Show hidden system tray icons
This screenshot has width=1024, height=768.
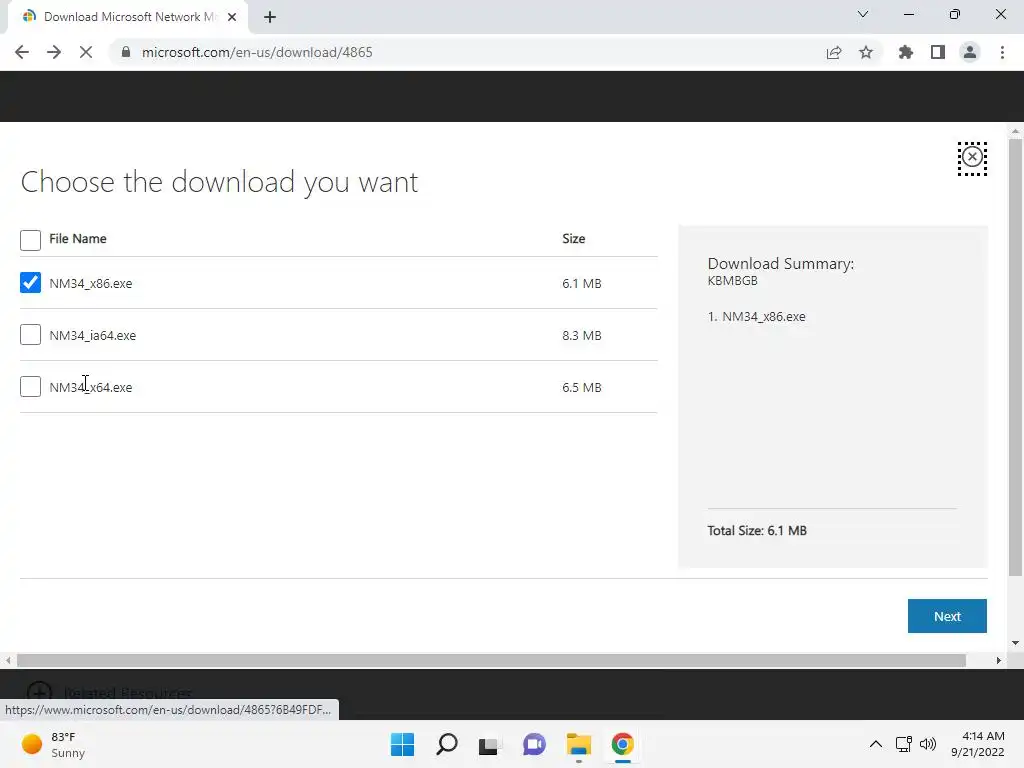tap(876, 744)
